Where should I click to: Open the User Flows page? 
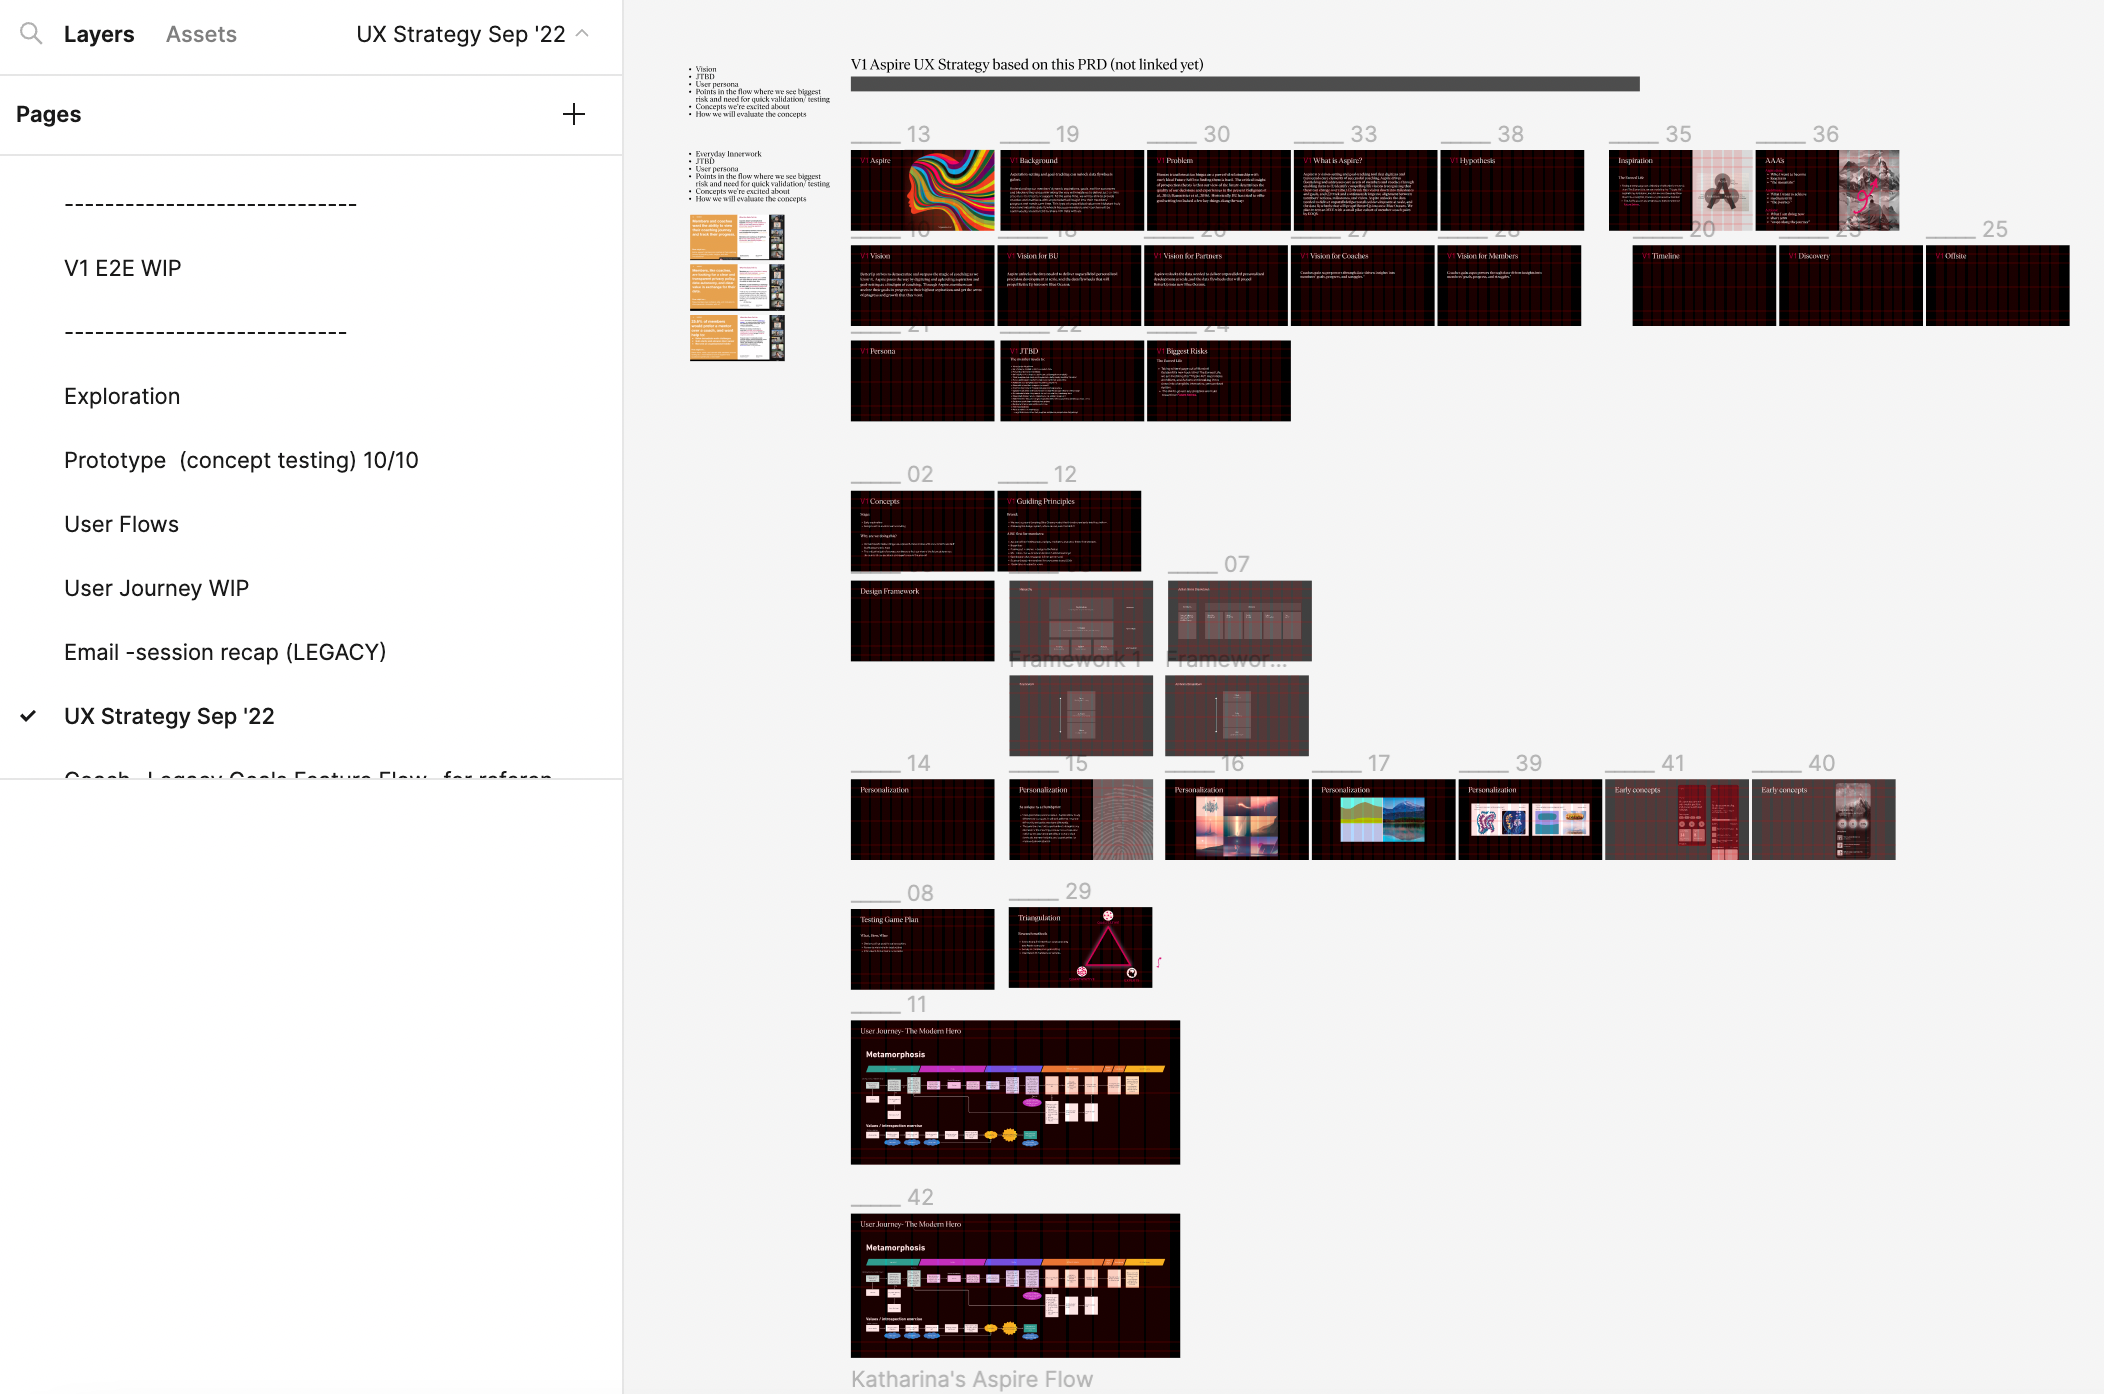121,524
